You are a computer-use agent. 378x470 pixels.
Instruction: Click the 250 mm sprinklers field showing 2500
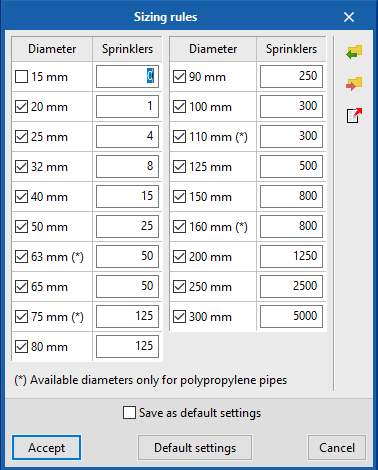(x=291, y=286)
